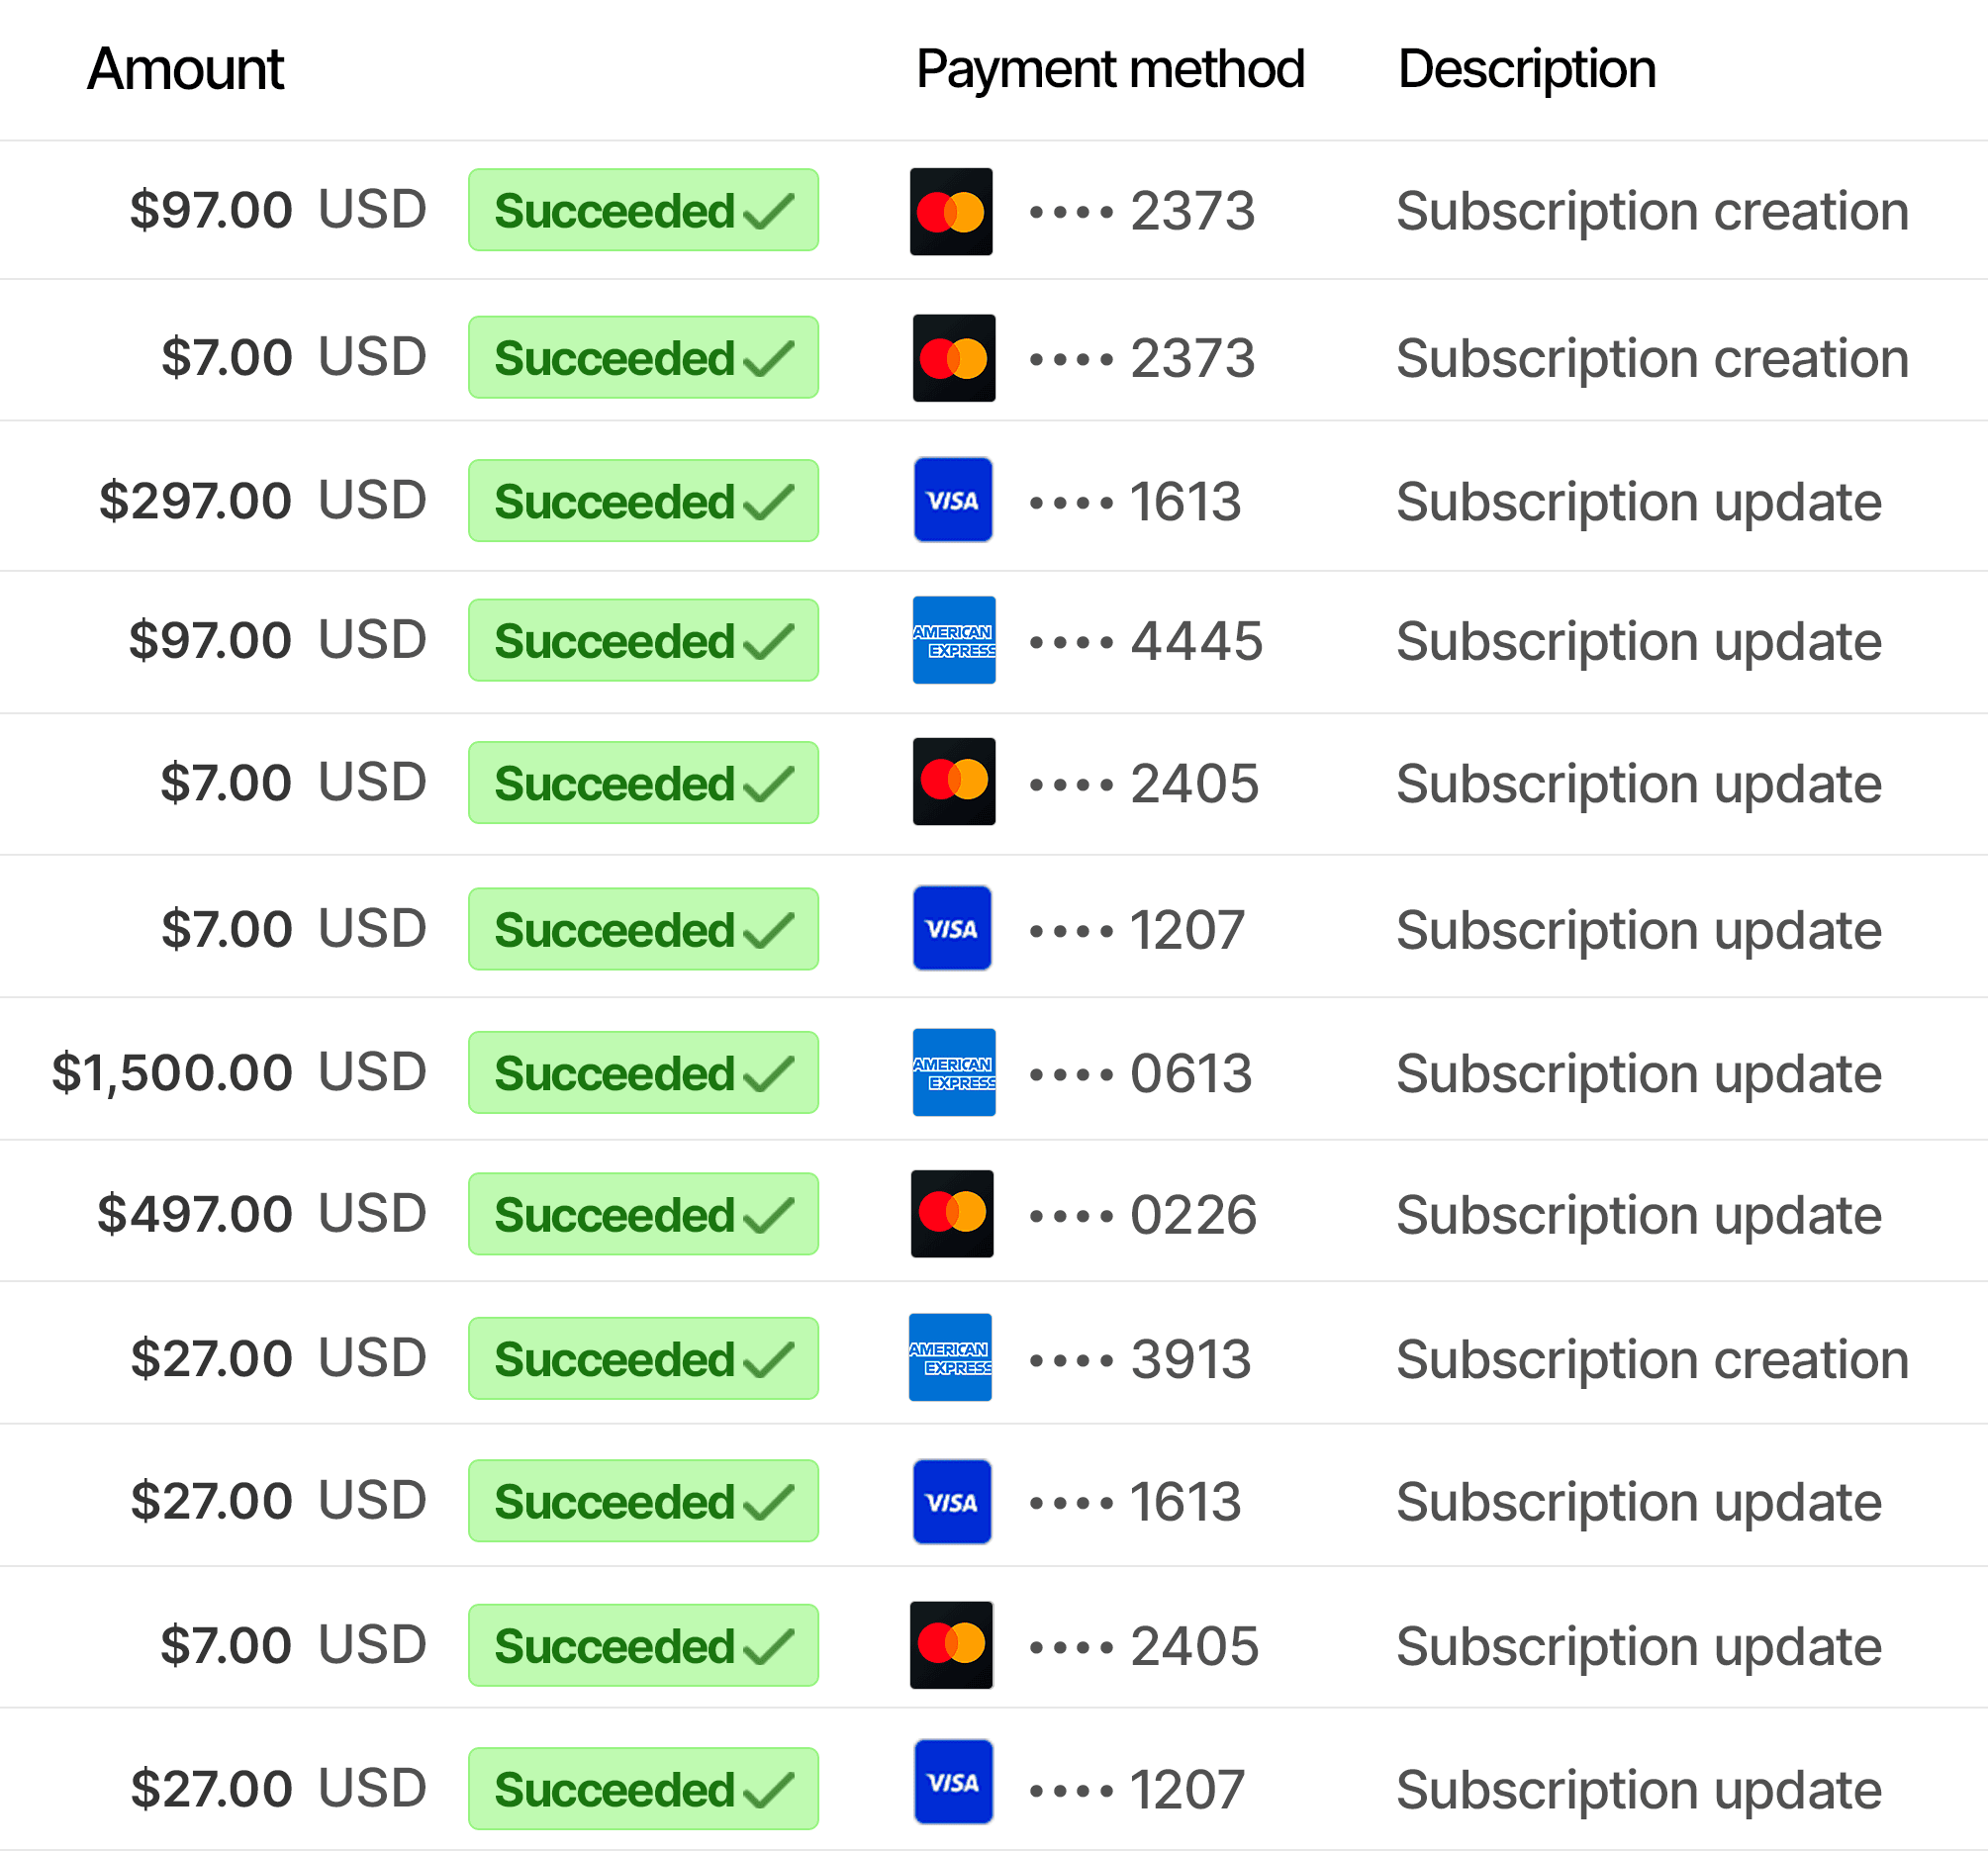Open the $1,500.00 USD payment amount
Screen dimensions: 1988x1852
pyautogui.click(x=239, y=1072)
